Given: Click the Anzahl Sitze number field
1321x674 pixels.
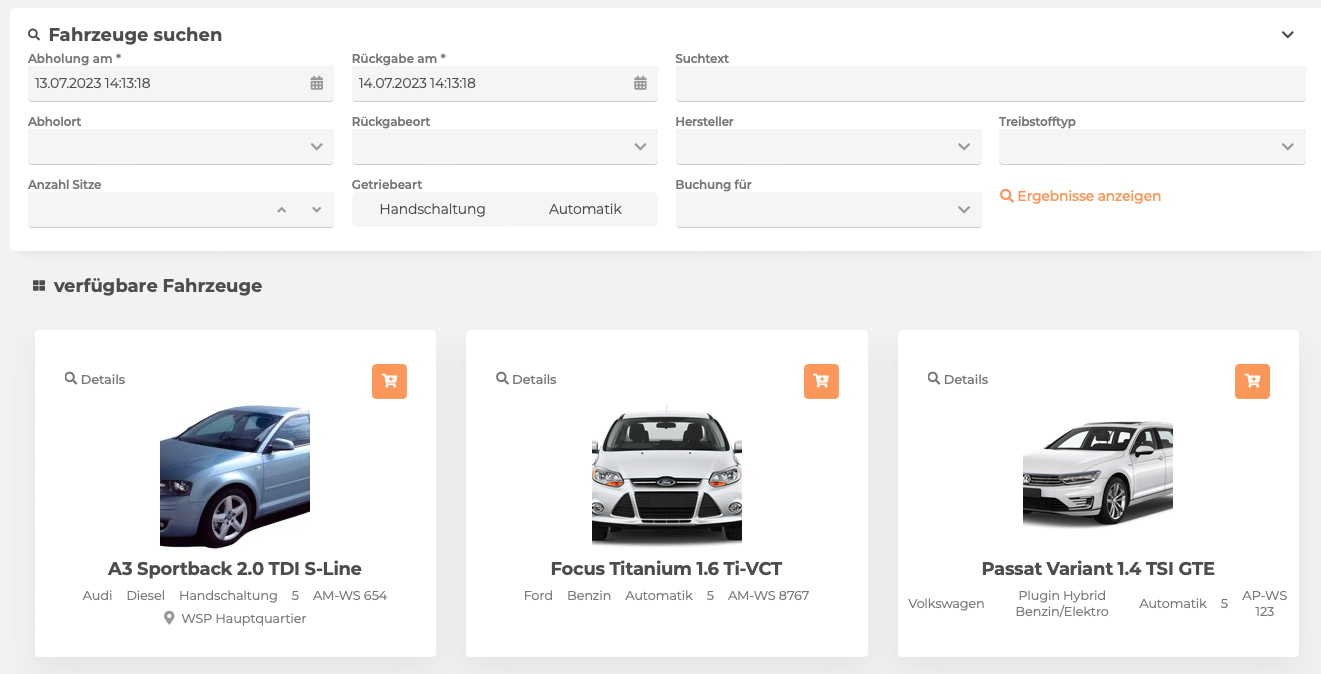Looking at the screenshot, I should coord(181,210).
